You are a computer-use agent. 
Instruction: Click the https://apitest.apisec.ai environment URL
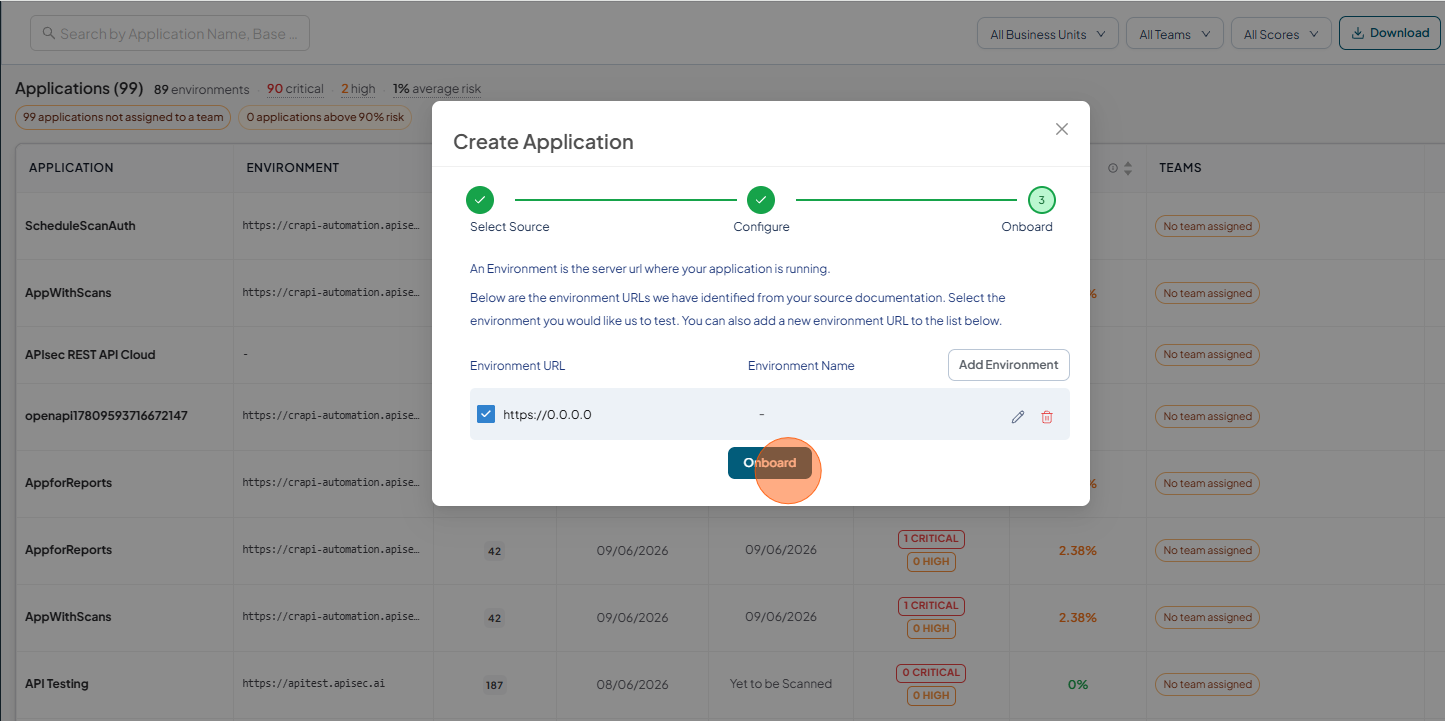[314, 684]
